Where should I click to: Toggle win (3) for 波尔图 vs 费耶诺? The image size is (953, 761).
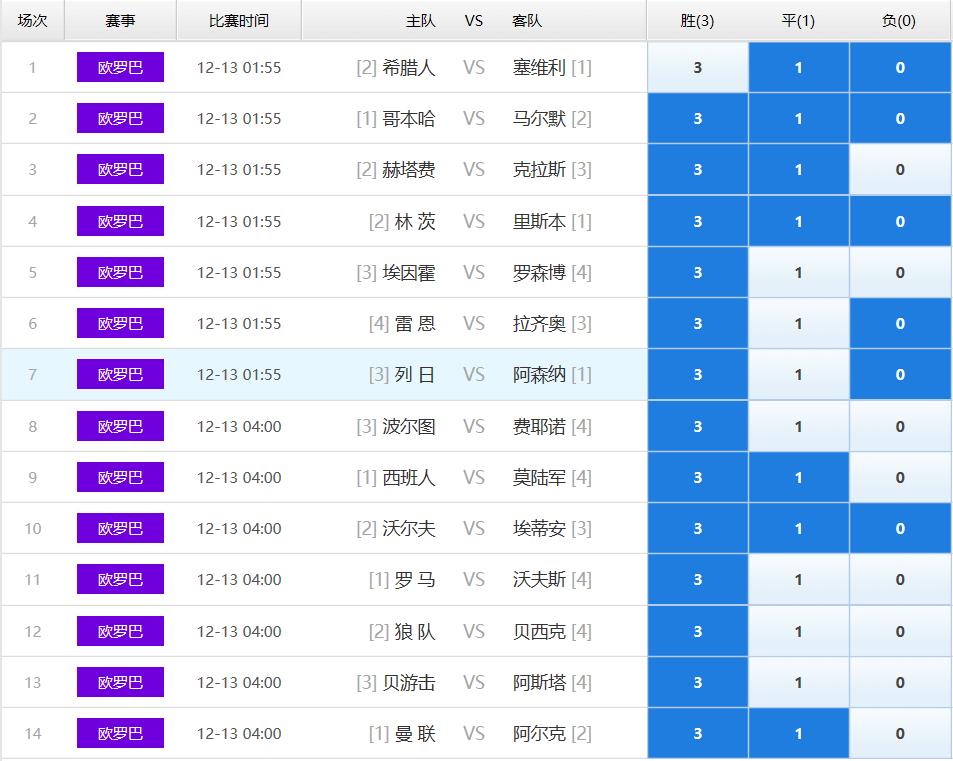pyautogui.click(x=698, y=427)
